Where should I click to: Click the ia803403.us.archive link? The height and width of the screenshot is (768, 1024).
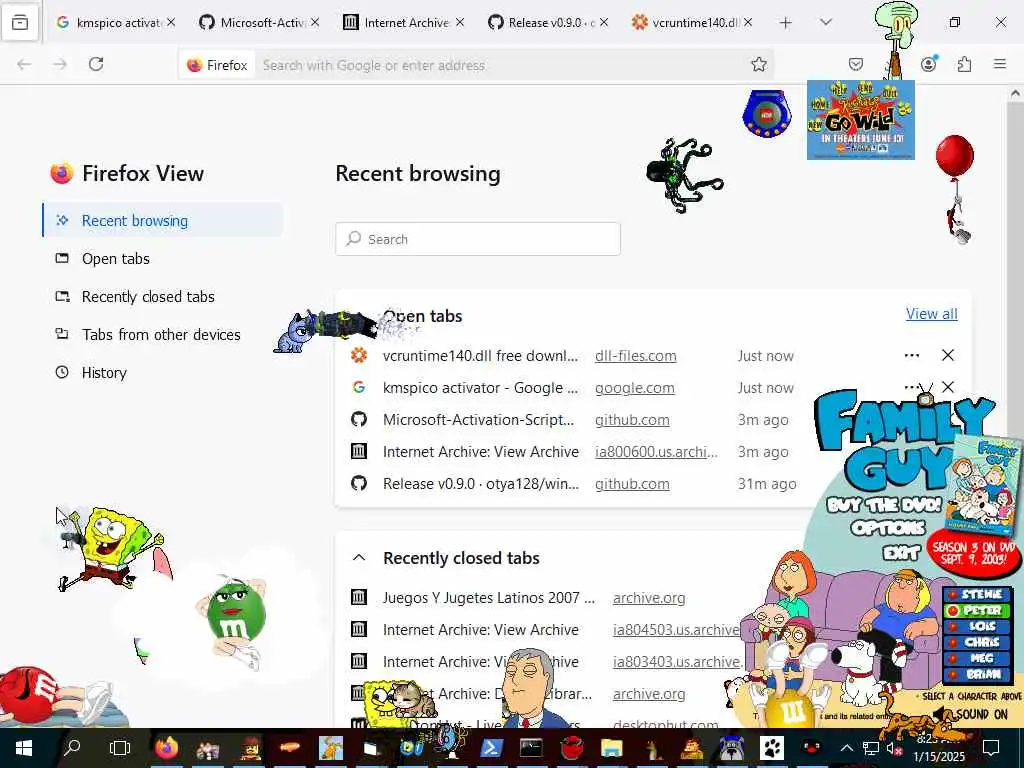click(x=677, y=662)
